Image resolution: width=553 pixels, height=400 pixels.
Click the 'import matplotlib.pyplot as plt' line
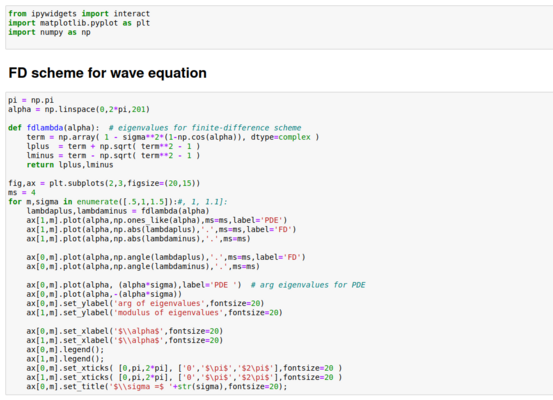pyautogui.click(x=79, y=23)
